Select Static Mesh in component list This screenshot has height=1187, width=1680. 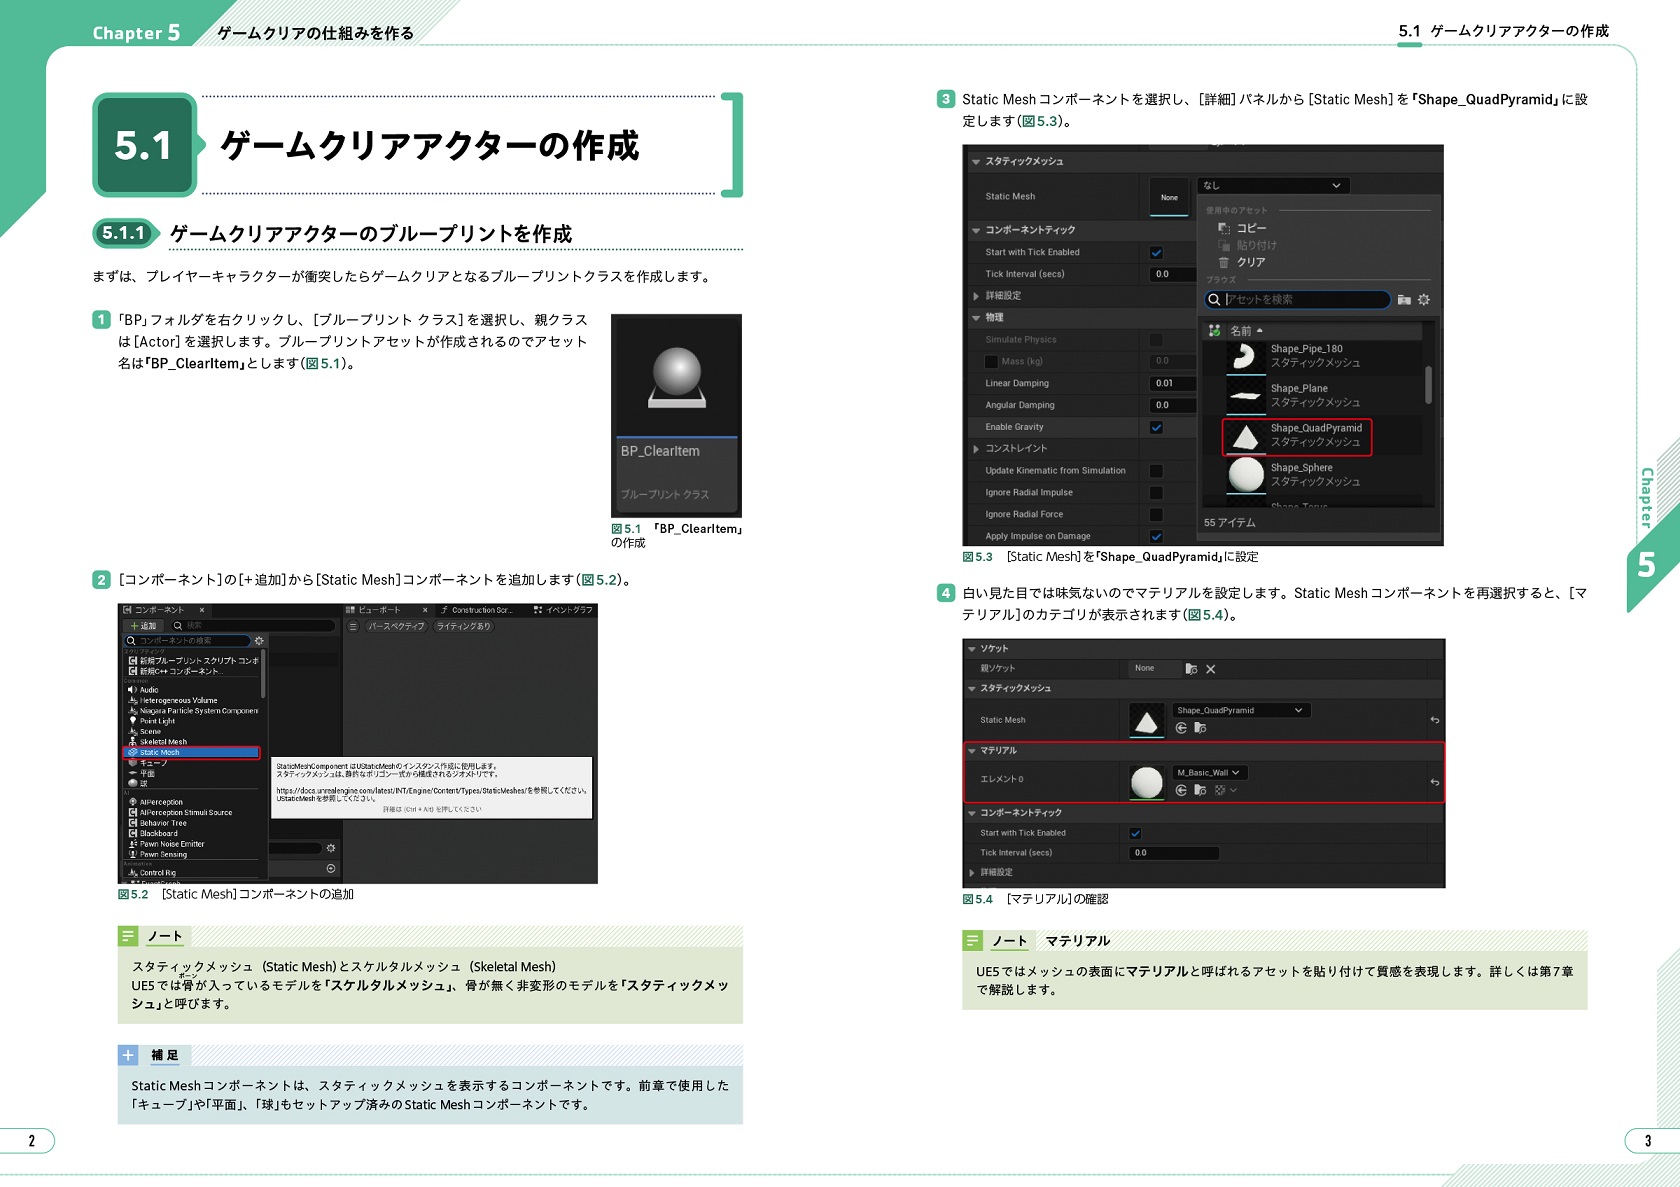coord(192,753)
